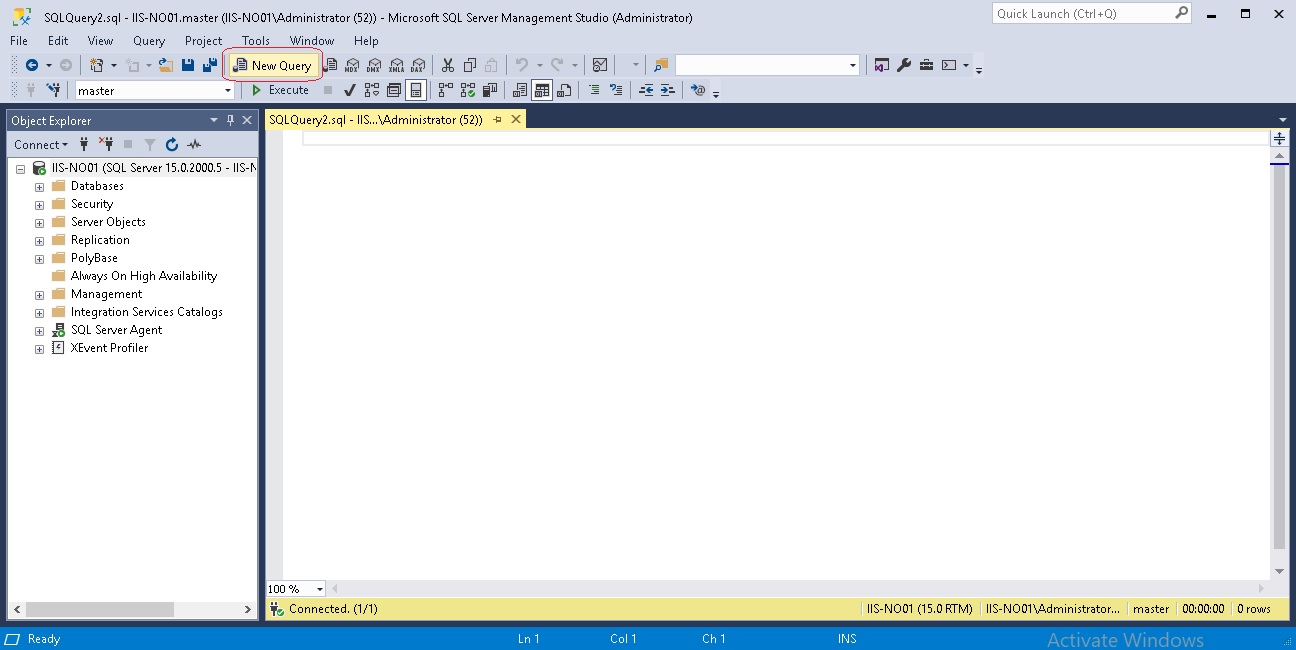Start a new DAX query
Viewport: 1296px width, 650px height.
click(x=418, y=65)
